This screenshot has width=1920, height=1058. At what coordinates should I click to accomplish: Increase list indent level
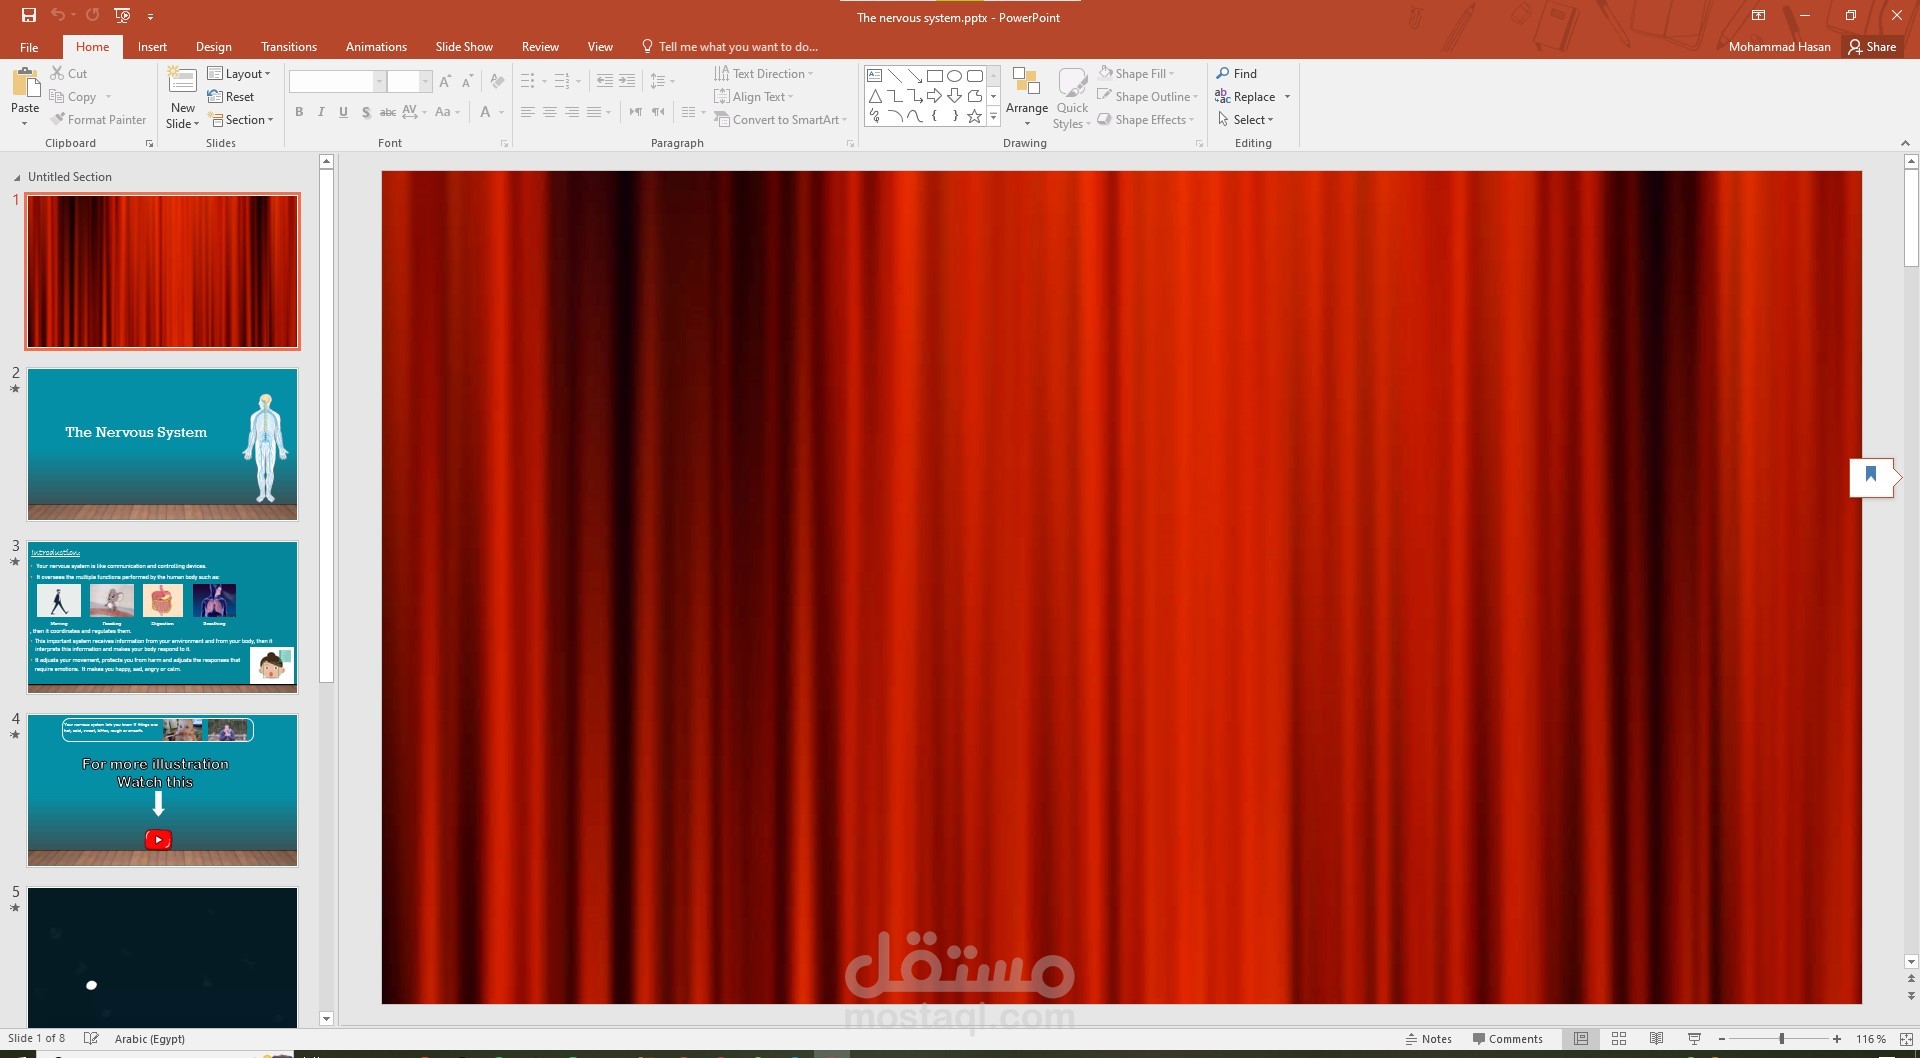[x=627, y=81]
